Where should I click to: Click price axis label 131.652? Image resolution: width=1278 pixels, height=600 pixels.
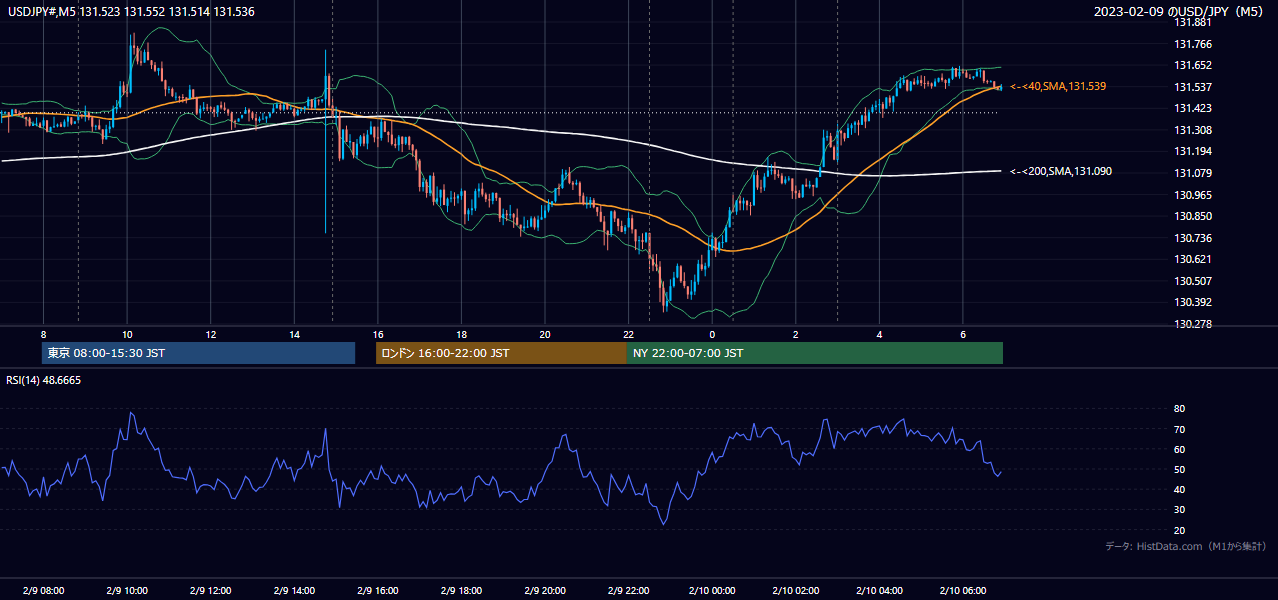[x=1193, y=65]
